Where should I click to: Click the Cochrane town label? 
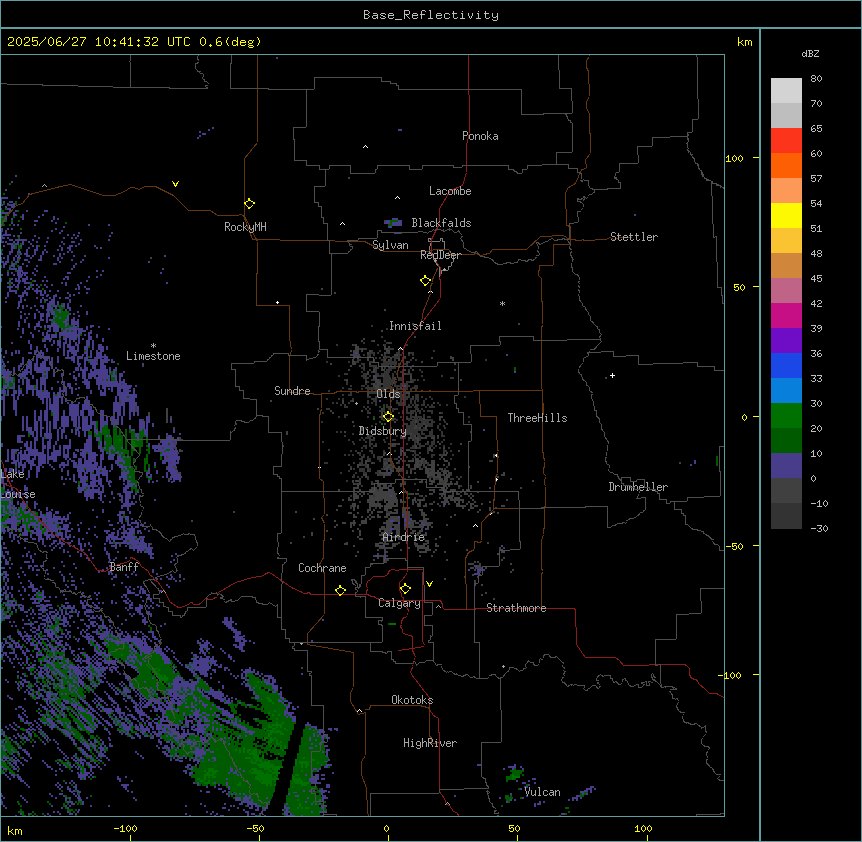(322, 568)
